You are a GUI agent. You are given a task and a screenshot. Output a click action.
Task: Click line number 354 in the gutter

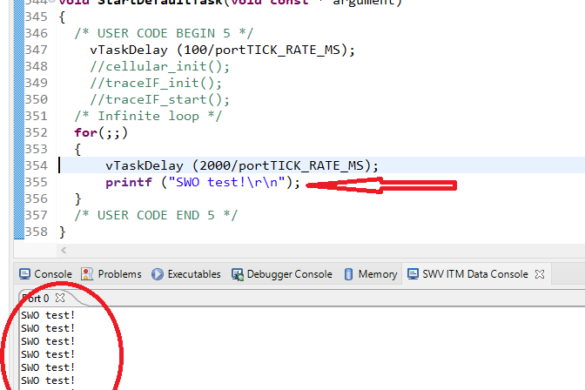(x=36, y=166)
